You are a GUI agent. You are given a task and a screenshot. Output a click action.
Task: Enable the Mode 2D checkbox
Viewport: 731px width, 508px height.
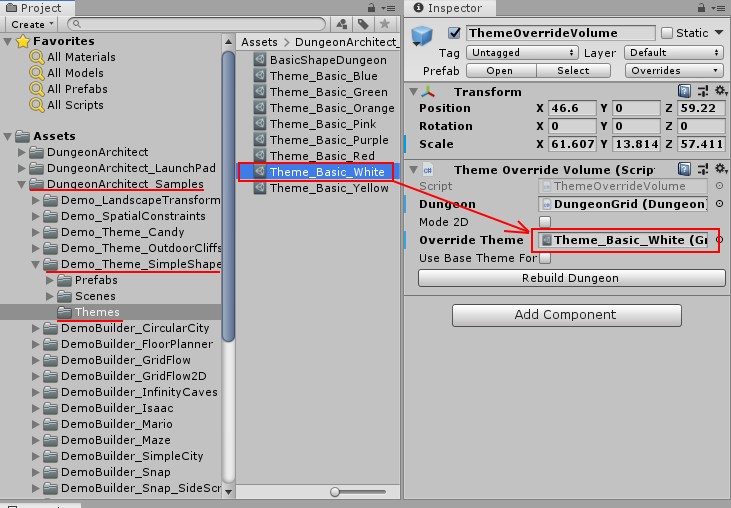tap(545, 222)
